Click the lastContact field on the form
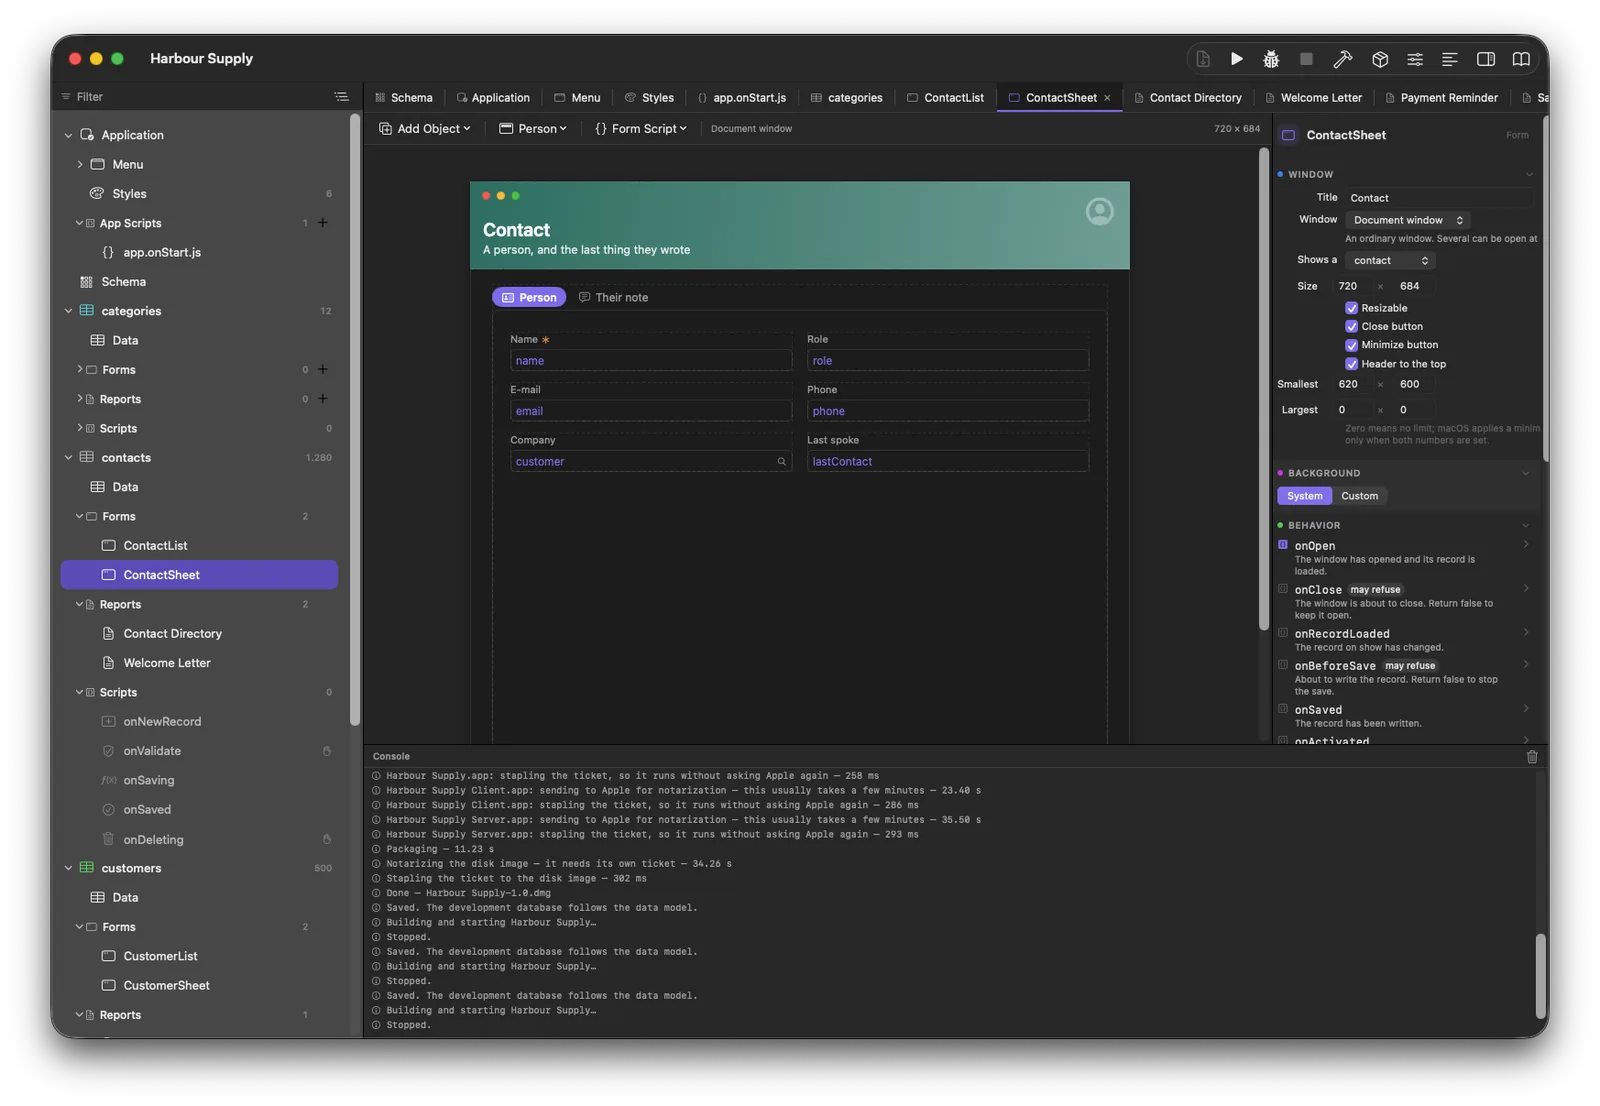The width and height of the screenshot is (1600, 1106). tap(948, 462)
